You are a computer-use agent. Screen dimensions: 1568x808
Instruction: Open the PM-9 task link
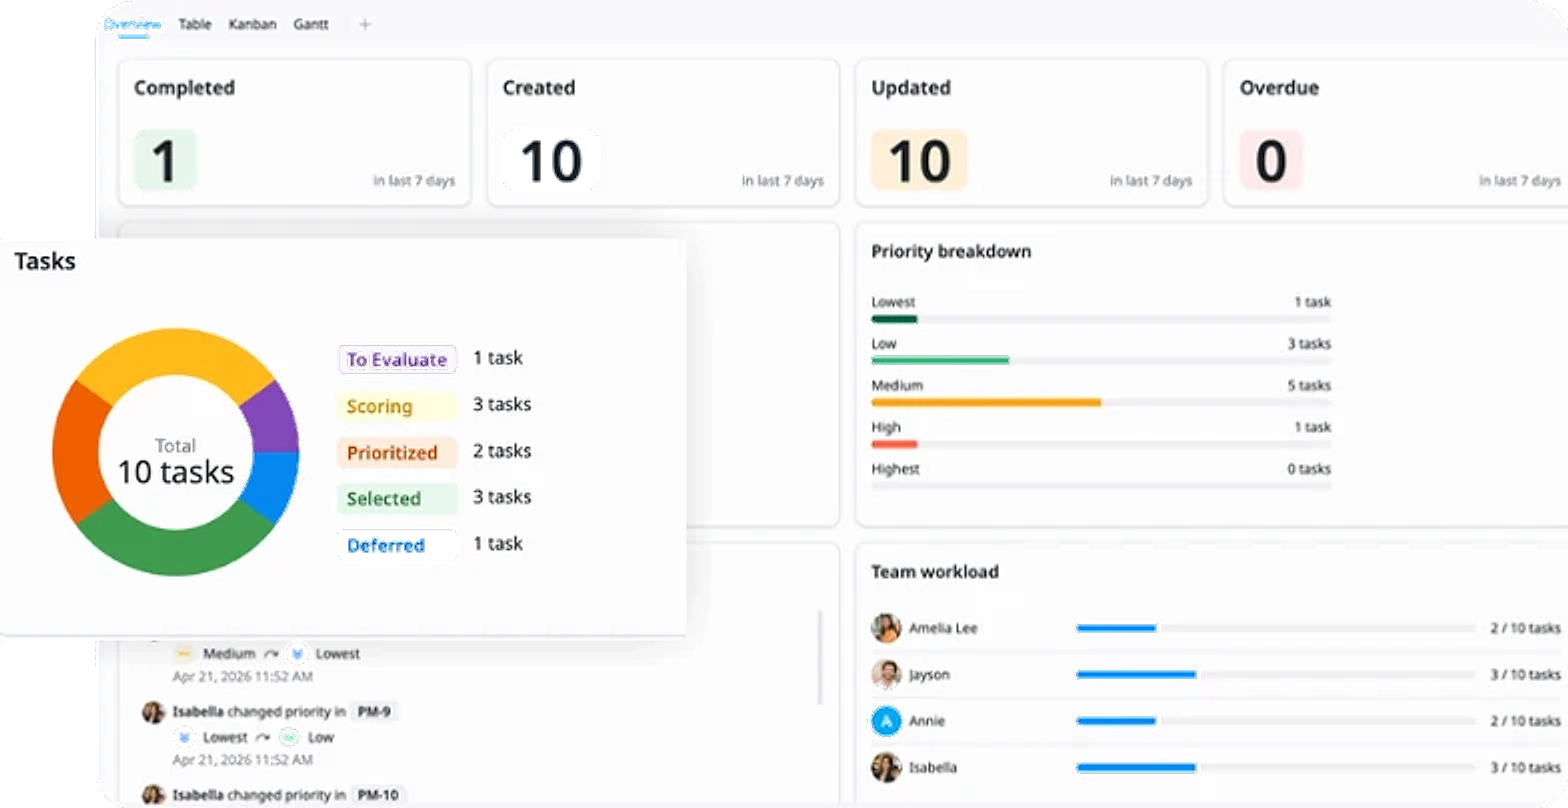[376, 712]
